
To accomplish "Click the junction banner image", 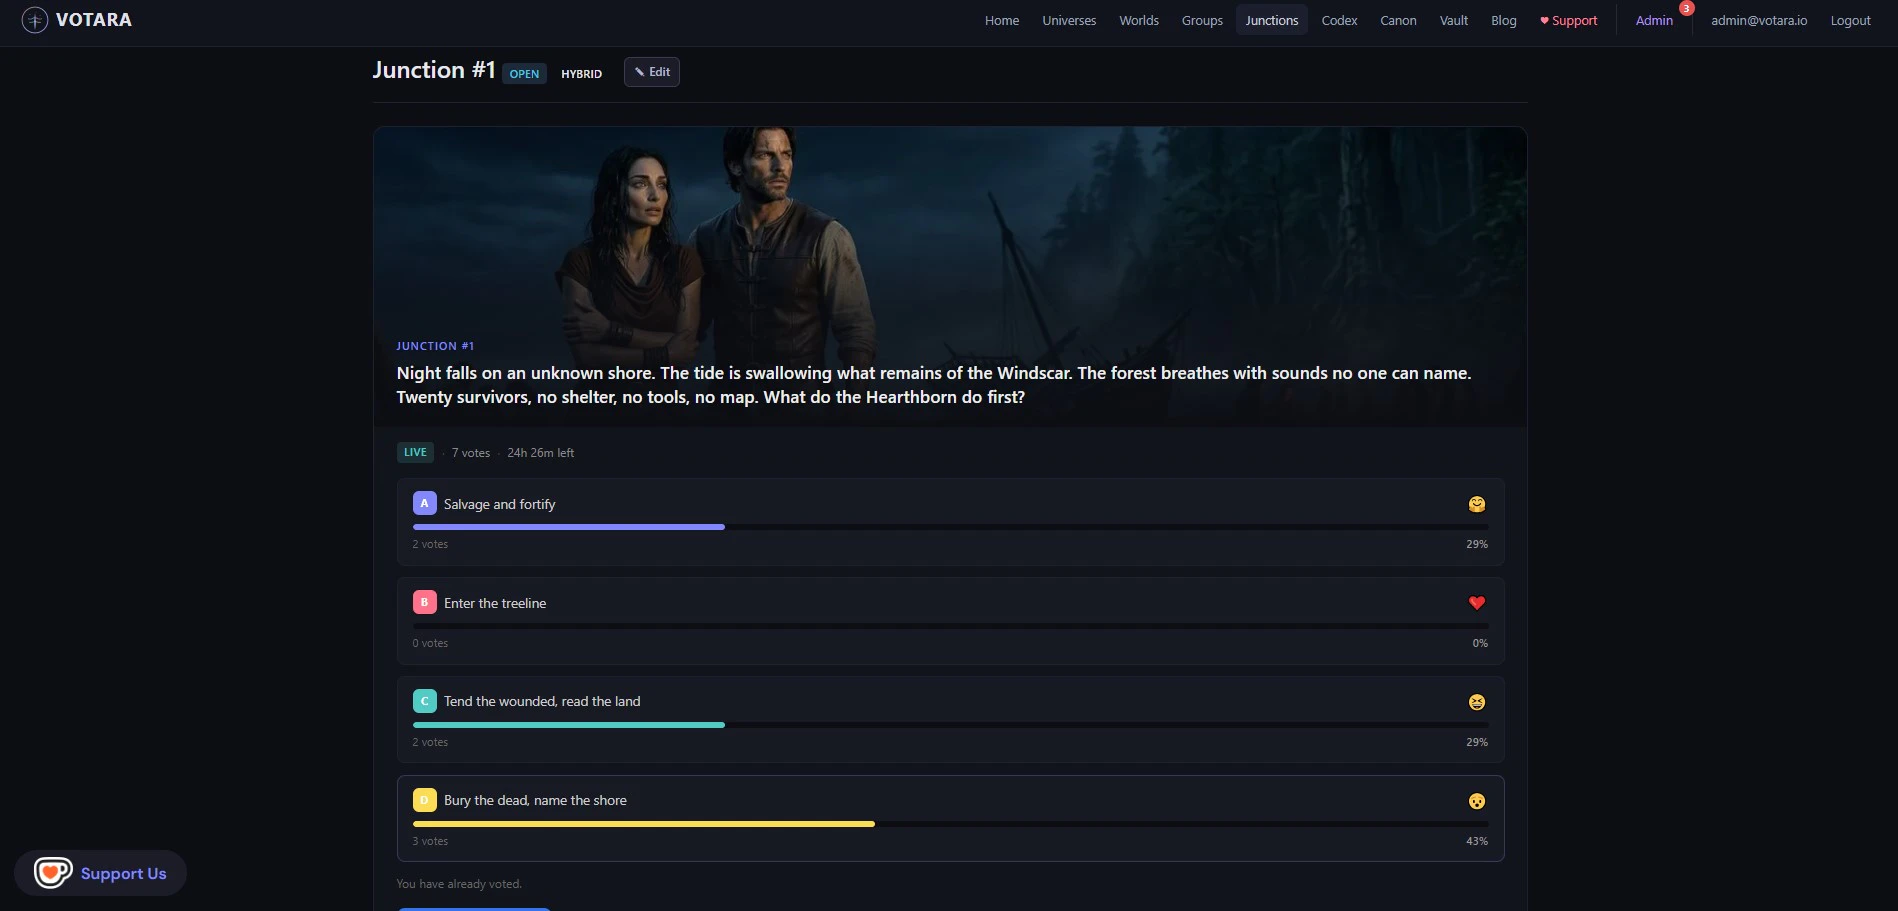I will (x=950, y=277).
